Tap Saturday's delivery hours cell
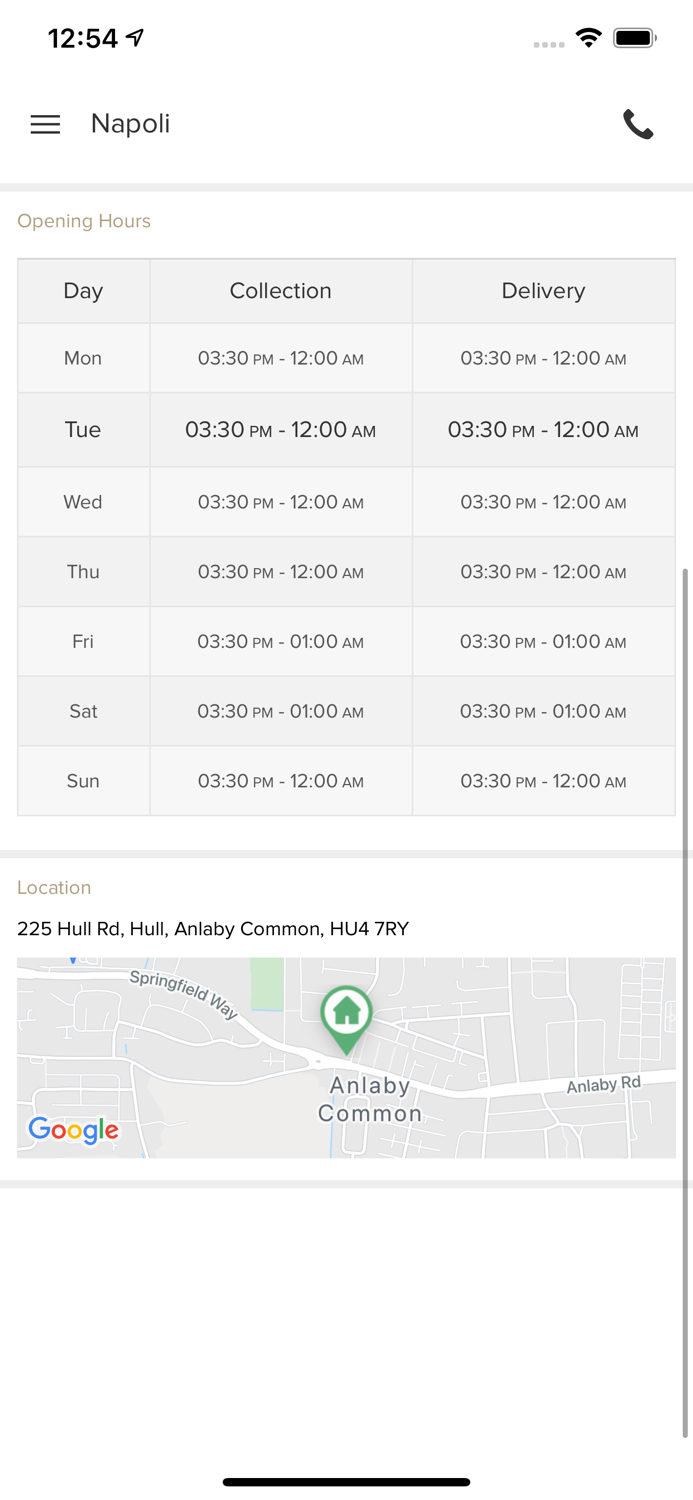Screen dimensions: 693x1500 tap(543, 712)
